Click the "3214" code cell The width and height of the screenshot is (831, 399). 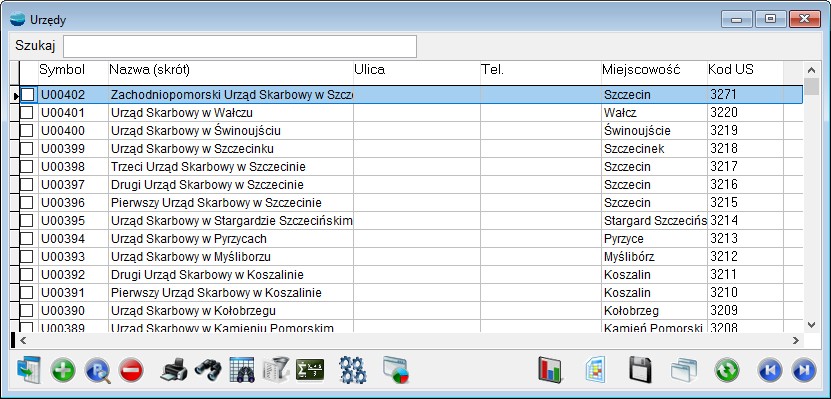pos(745,221)
